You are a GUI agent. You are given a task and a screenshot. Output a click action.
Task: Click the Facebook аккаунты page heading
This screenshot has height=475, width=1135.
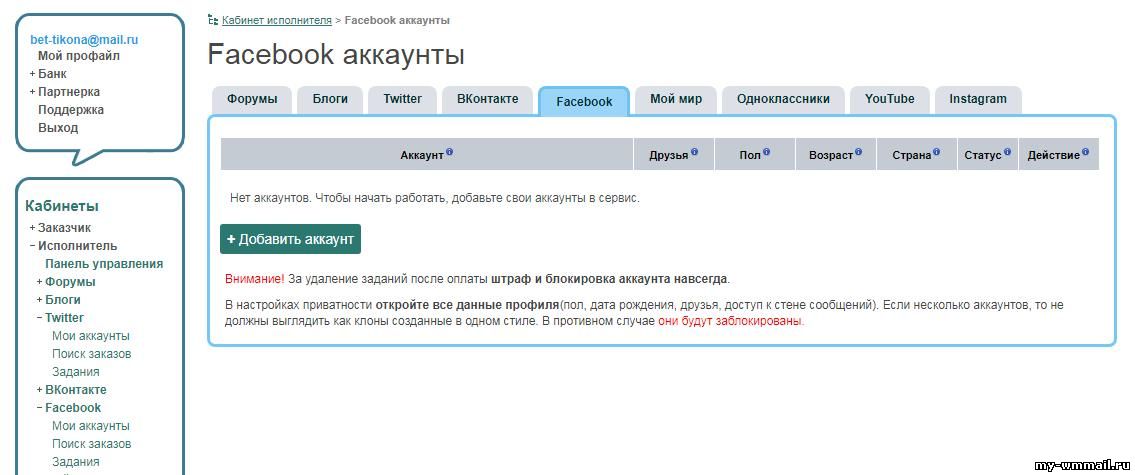tap(336, 55)
